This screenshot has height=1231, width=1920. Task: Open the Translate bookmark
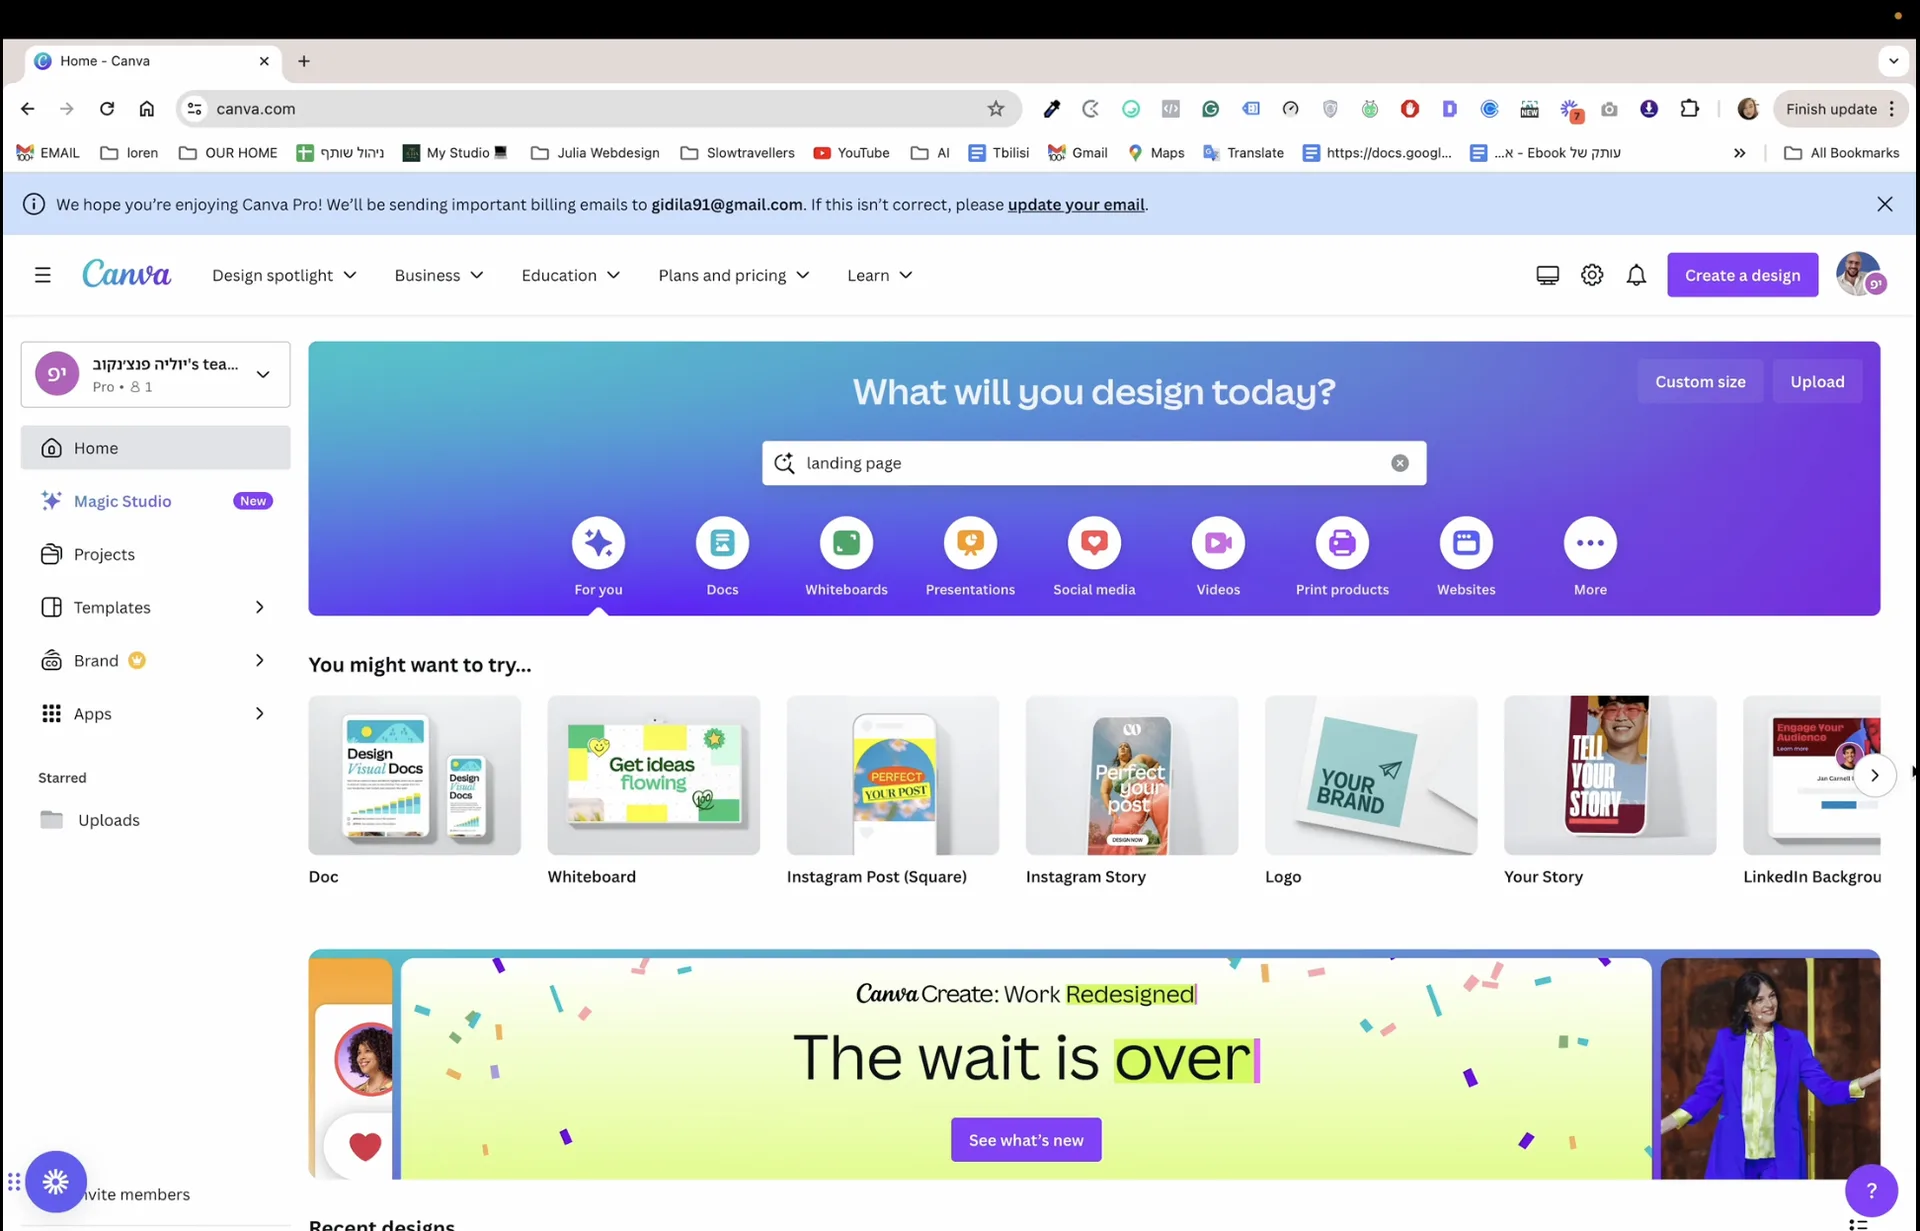click(x=1243, y=153)
